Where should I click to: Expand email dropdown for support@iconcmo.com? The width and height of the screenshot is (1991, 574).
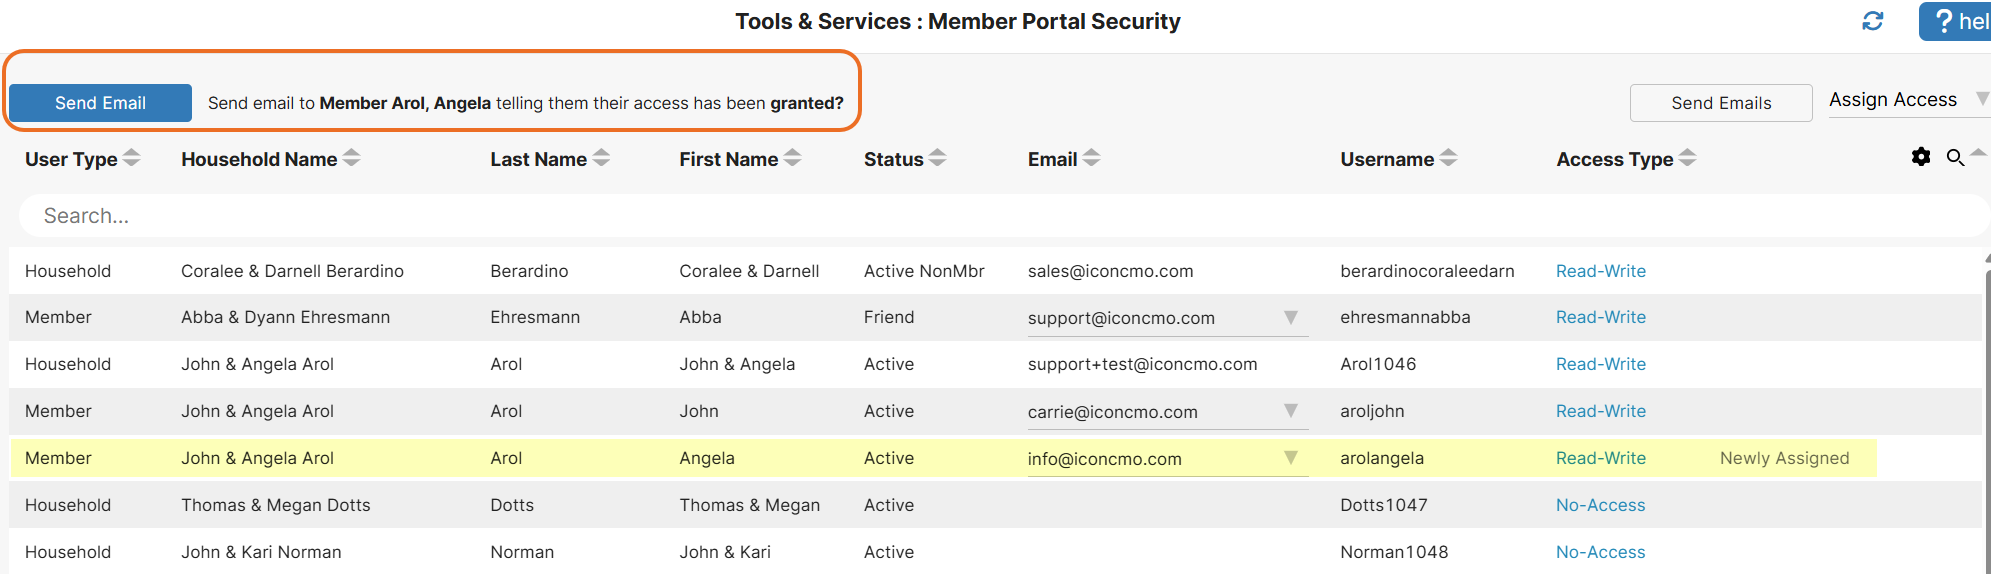pyautogui.click(x=1291, y=318)
